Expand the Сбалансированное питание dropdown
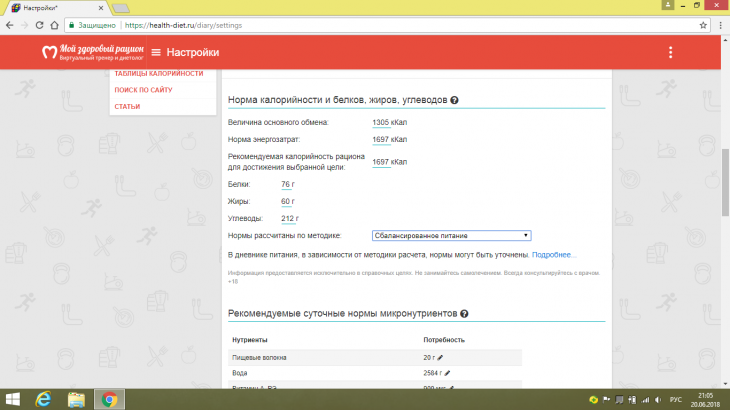730x410 pixels. click(450, 235)
